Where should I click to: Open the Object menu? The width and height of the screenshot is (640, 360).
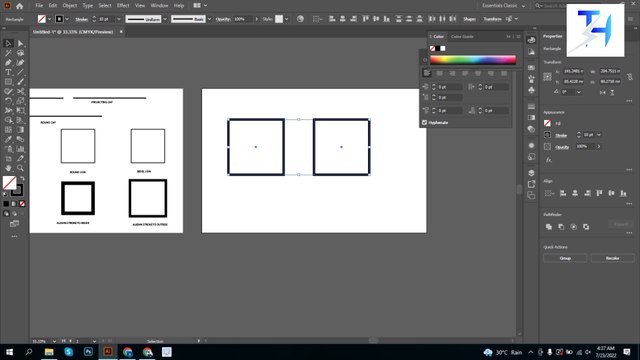pos(70,6)
